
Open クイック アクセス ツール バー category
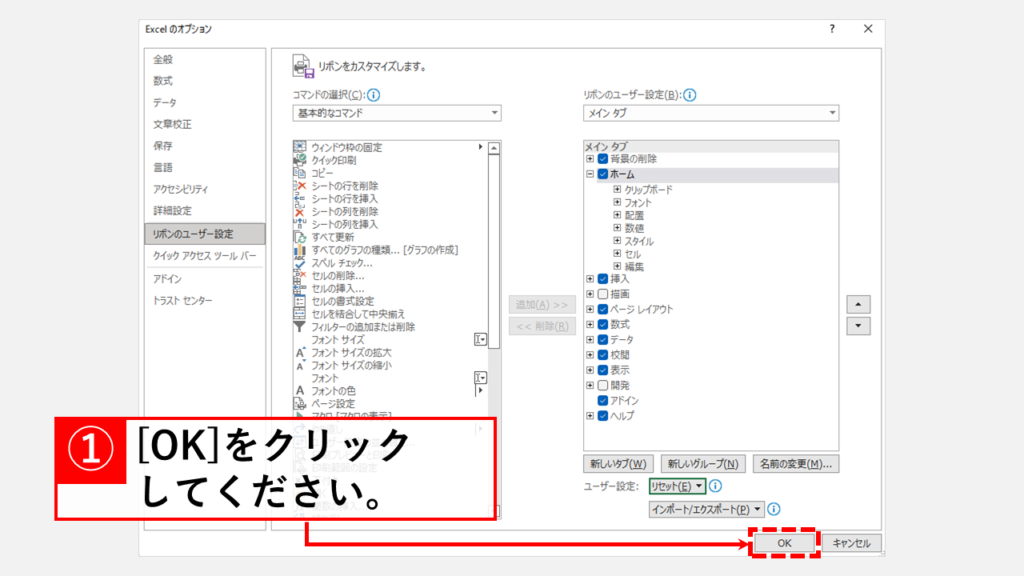click(x=204, y=256)
